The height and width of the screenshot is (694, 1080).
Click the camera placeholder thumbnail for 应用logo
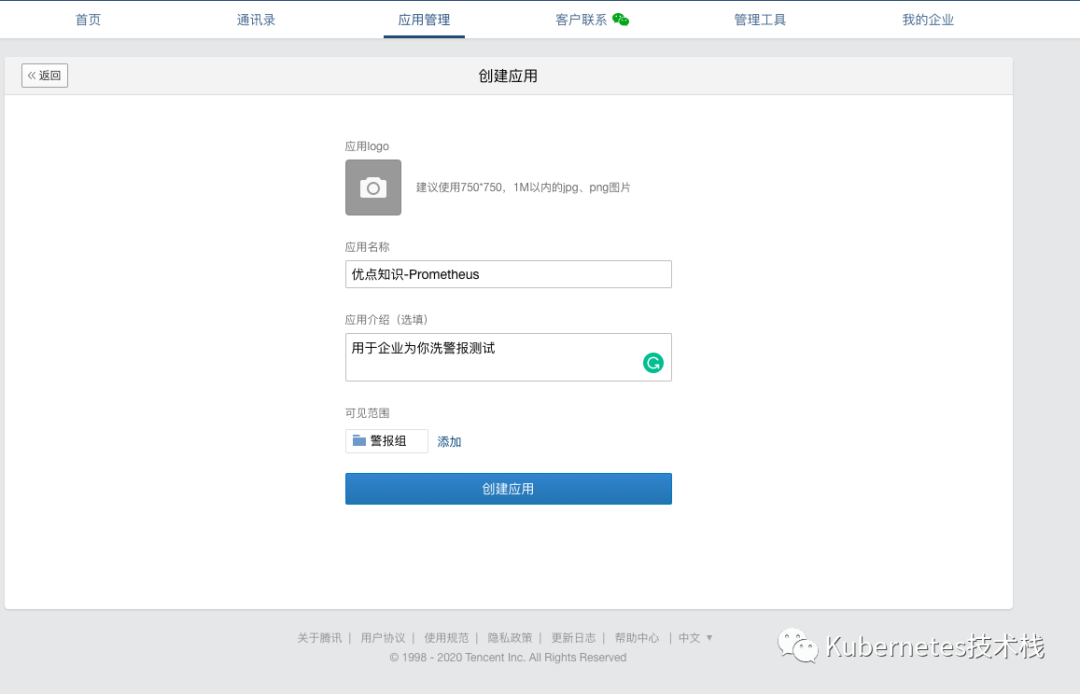(372, 187)
